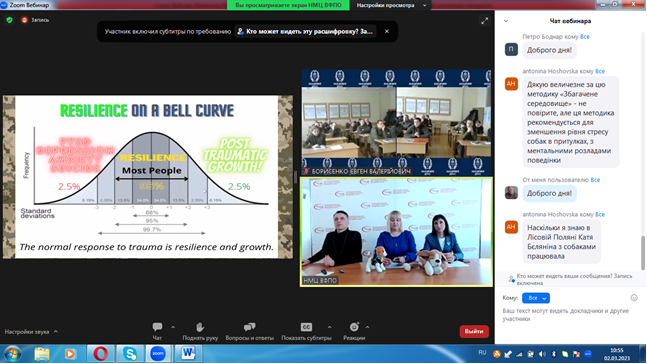This screenshot has height=364, width=647.
Task: Enter fullscreen with the expand arrows icon
Action: click(x=484, y=21)
